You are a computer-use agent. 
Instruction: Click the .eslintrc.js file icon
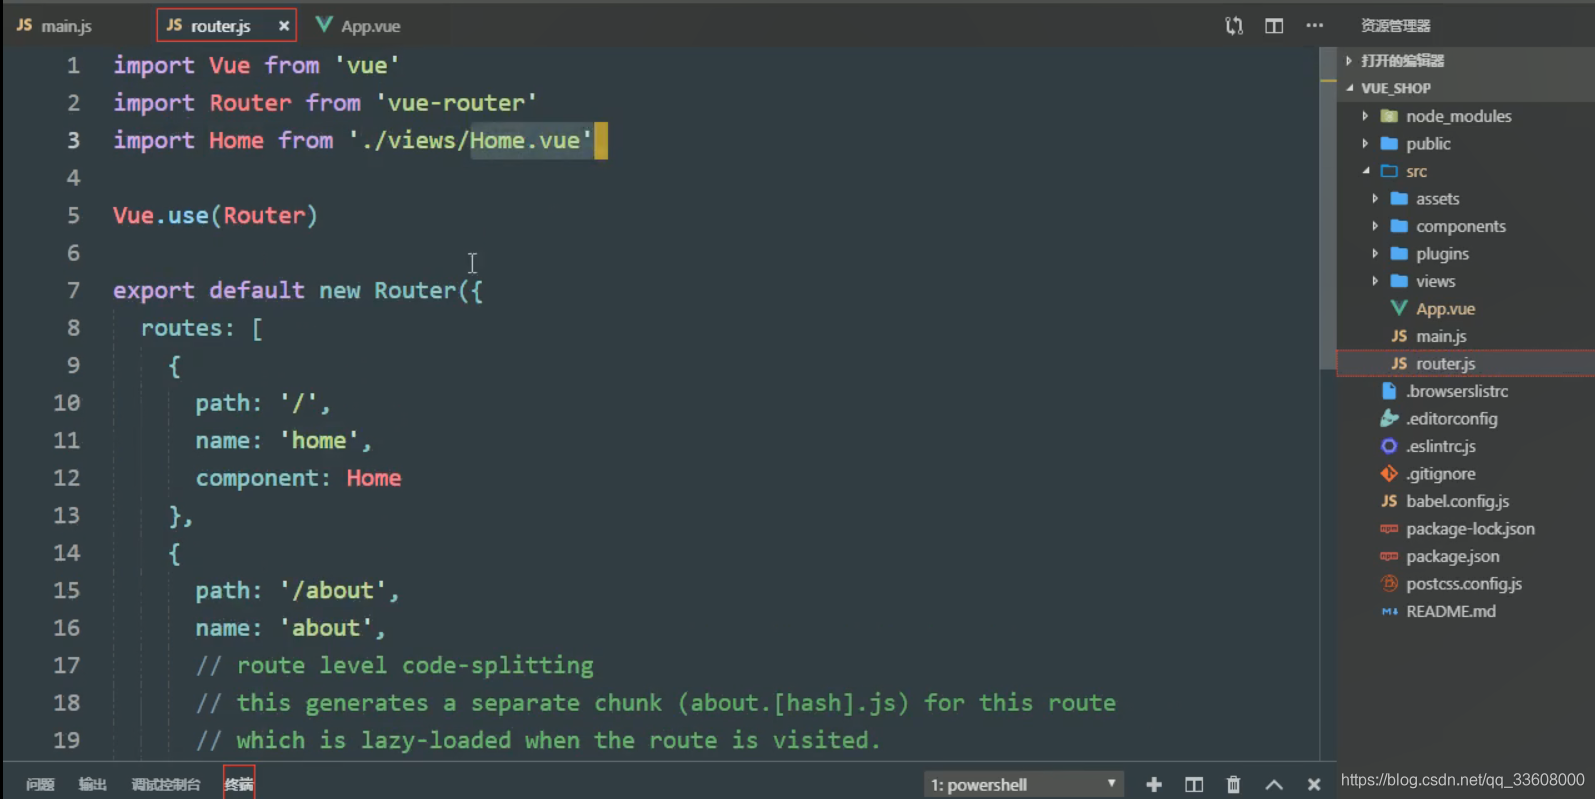tap(1389, 446)
